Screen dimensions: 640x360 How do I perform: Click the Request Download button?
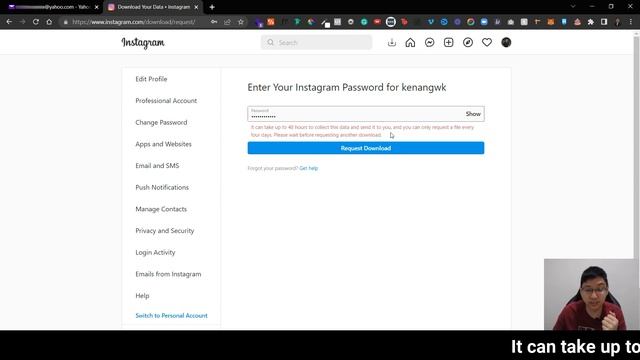pos(366,148)
